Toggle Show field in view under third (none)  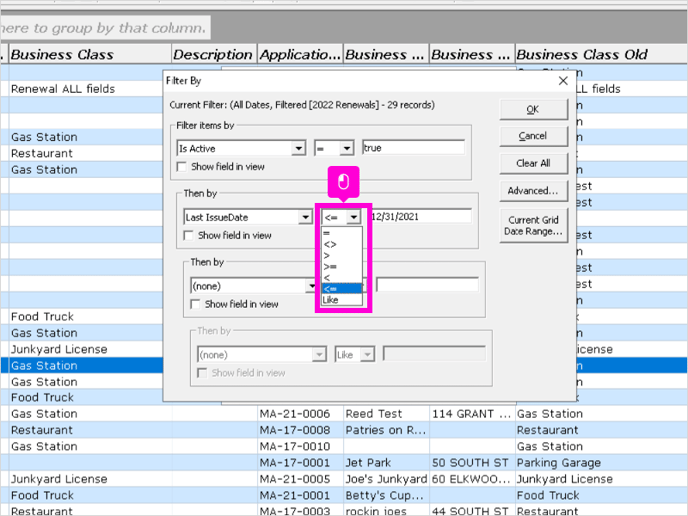click(x=195, y=304)
